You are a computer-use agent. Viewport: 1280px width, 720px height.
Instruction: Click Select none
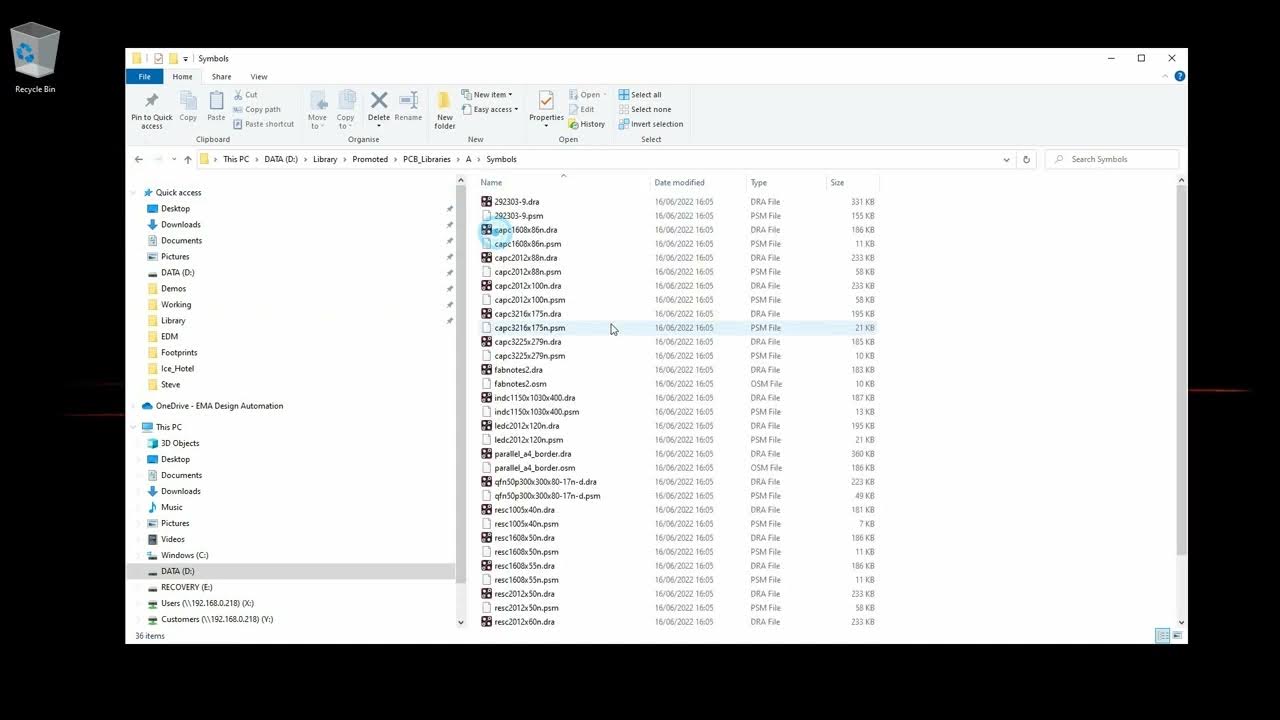coord(645,109)
